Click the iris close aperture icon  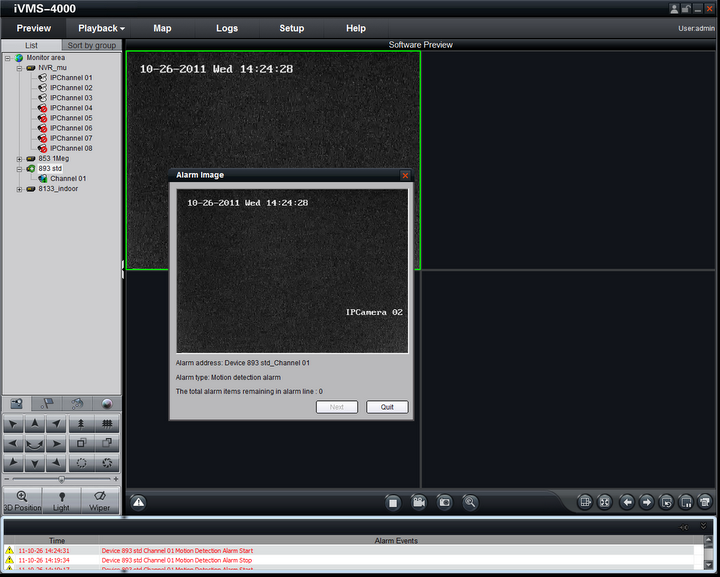point(107,463)
